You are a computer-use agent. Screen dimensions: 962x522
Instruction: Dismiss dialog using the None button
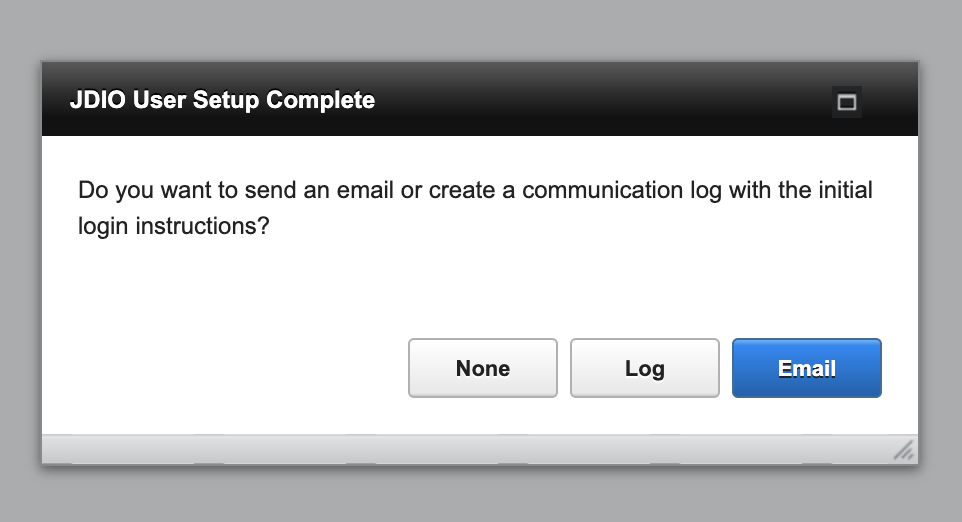(483, 368)
